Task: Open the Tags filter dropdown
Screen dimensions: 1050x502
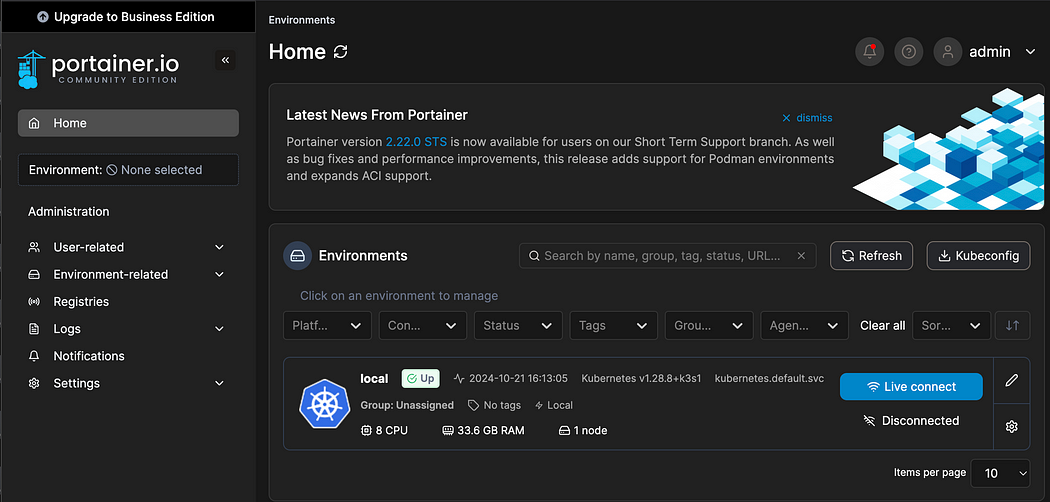Action: click(613, 325)
